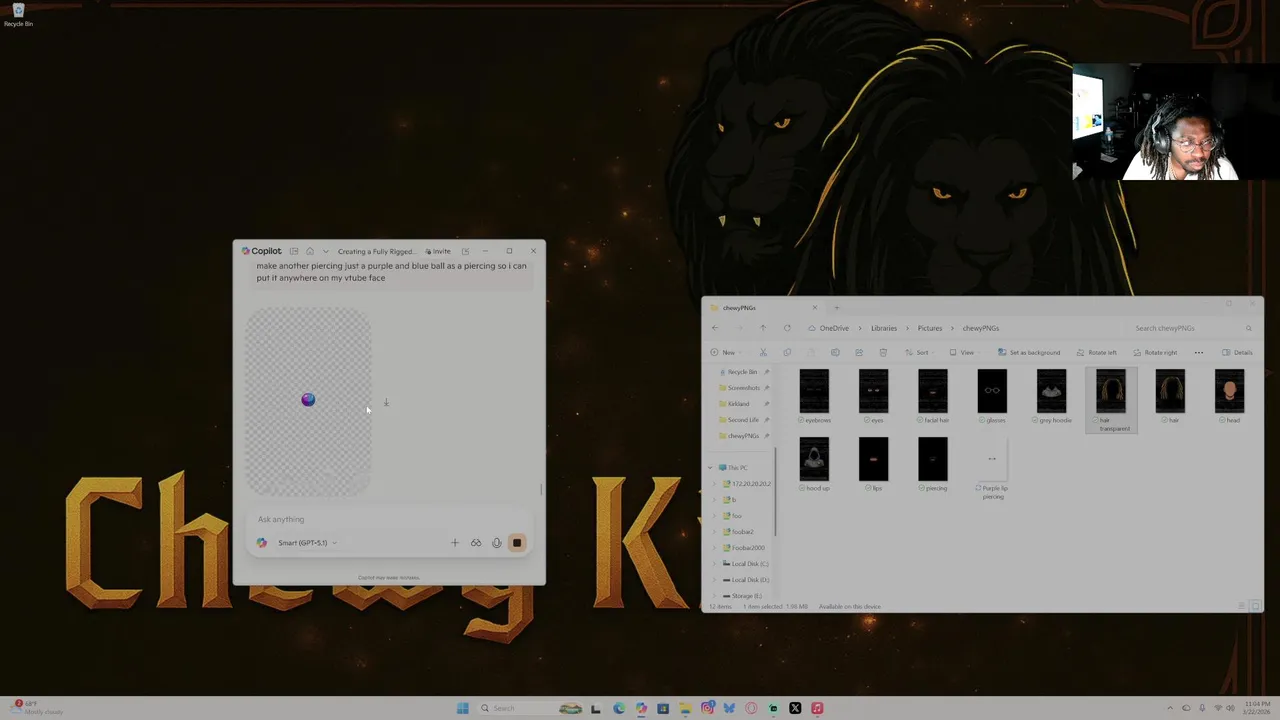Click the Invite button in Copilot
This screenshot has width=1280, height=720.
438,251
